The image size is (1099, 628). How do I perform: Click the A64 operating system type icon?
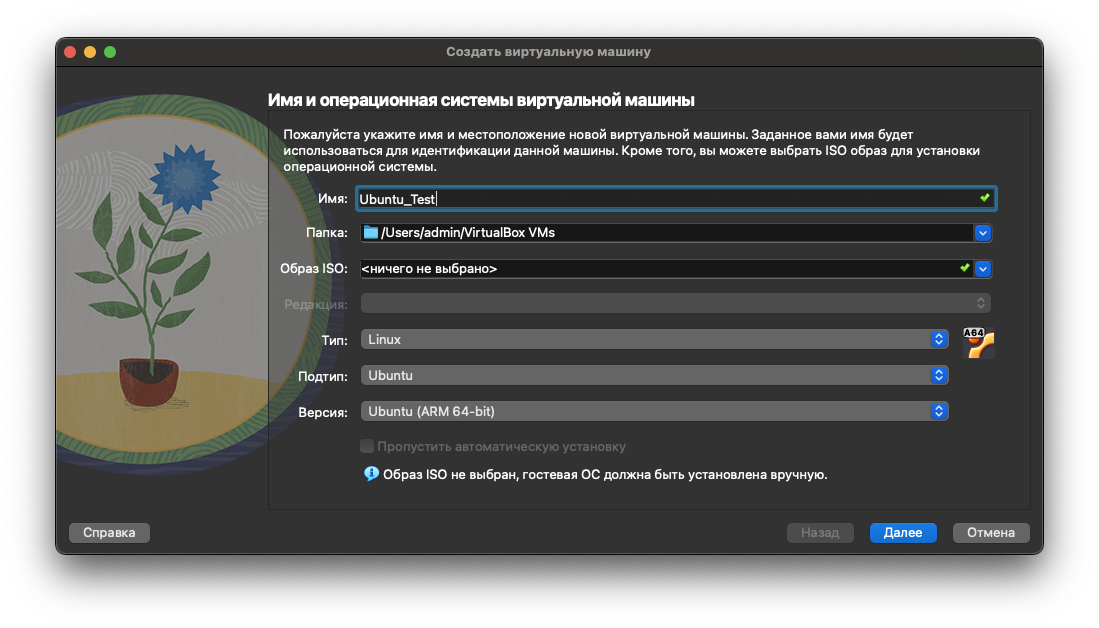[x=978, y=342]
